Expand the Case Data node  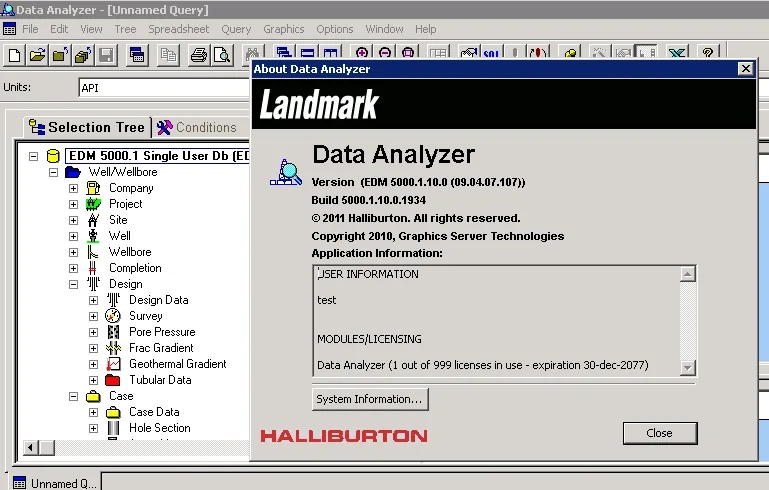(x=94, y=412)
